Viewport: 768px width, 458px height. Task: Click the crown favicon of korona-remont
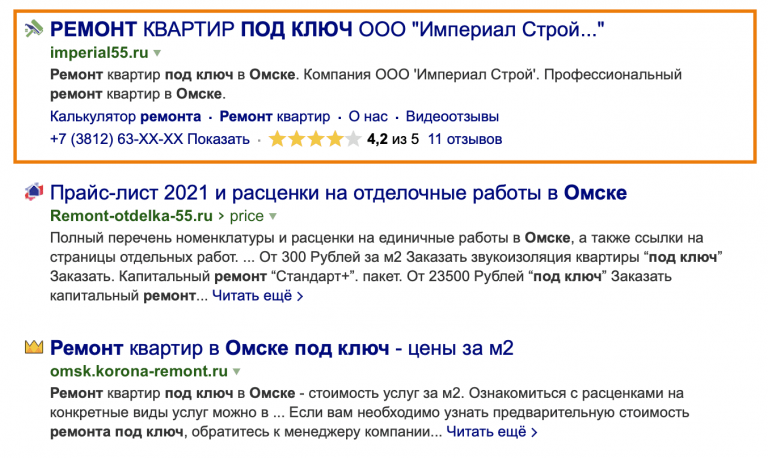[34, 347]
